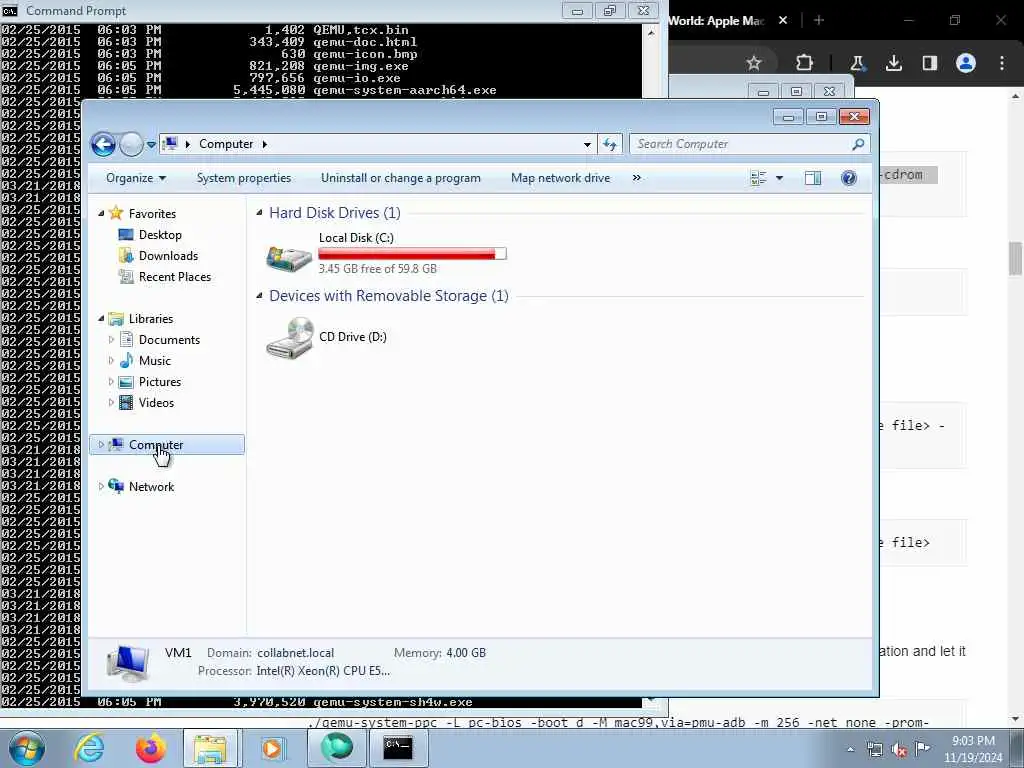
Task: Select Network in navigation pane
Action: (x=151, y=487)
